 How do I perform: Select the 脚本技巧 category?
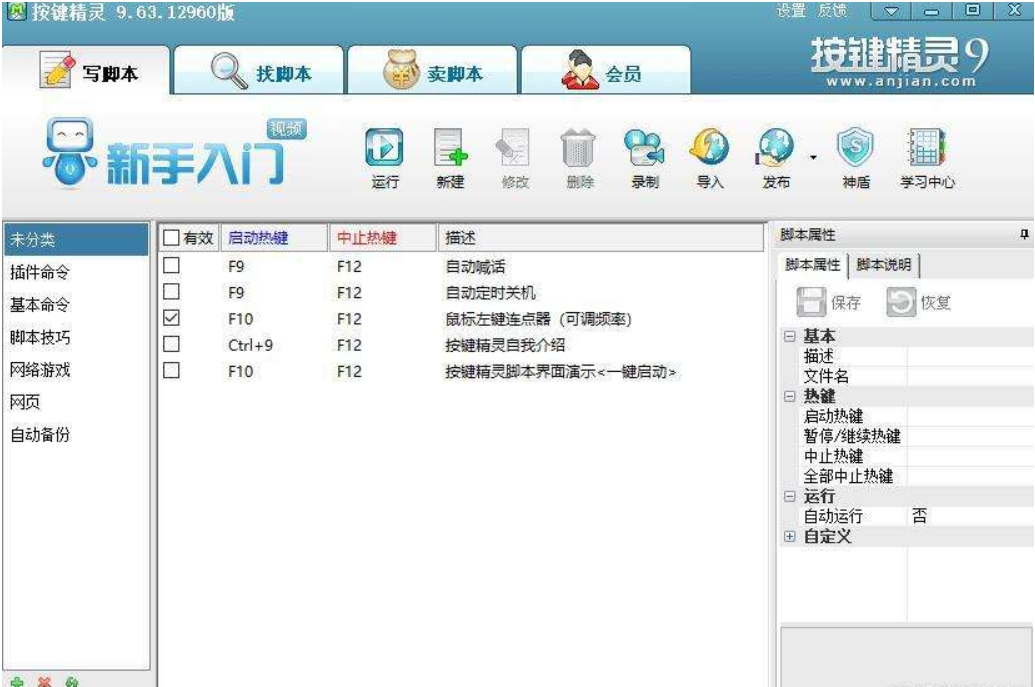tap(76, 337)
